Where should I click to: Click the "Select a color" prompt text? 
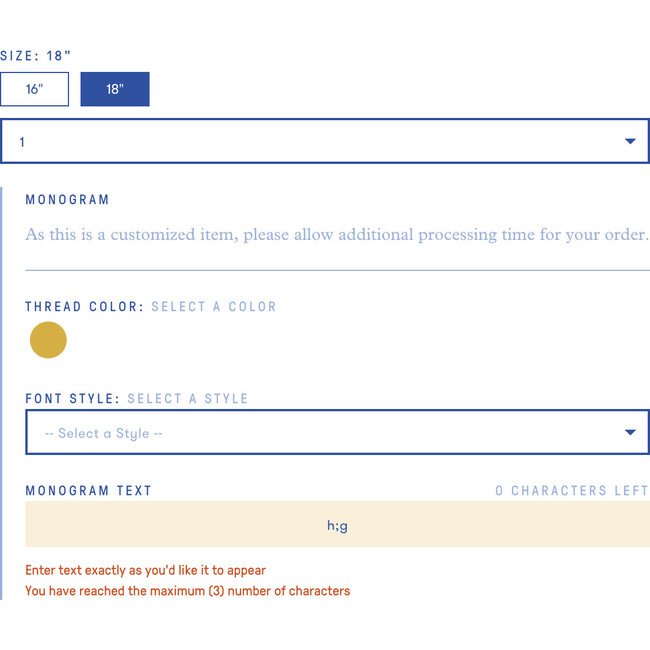pos(214,307)
